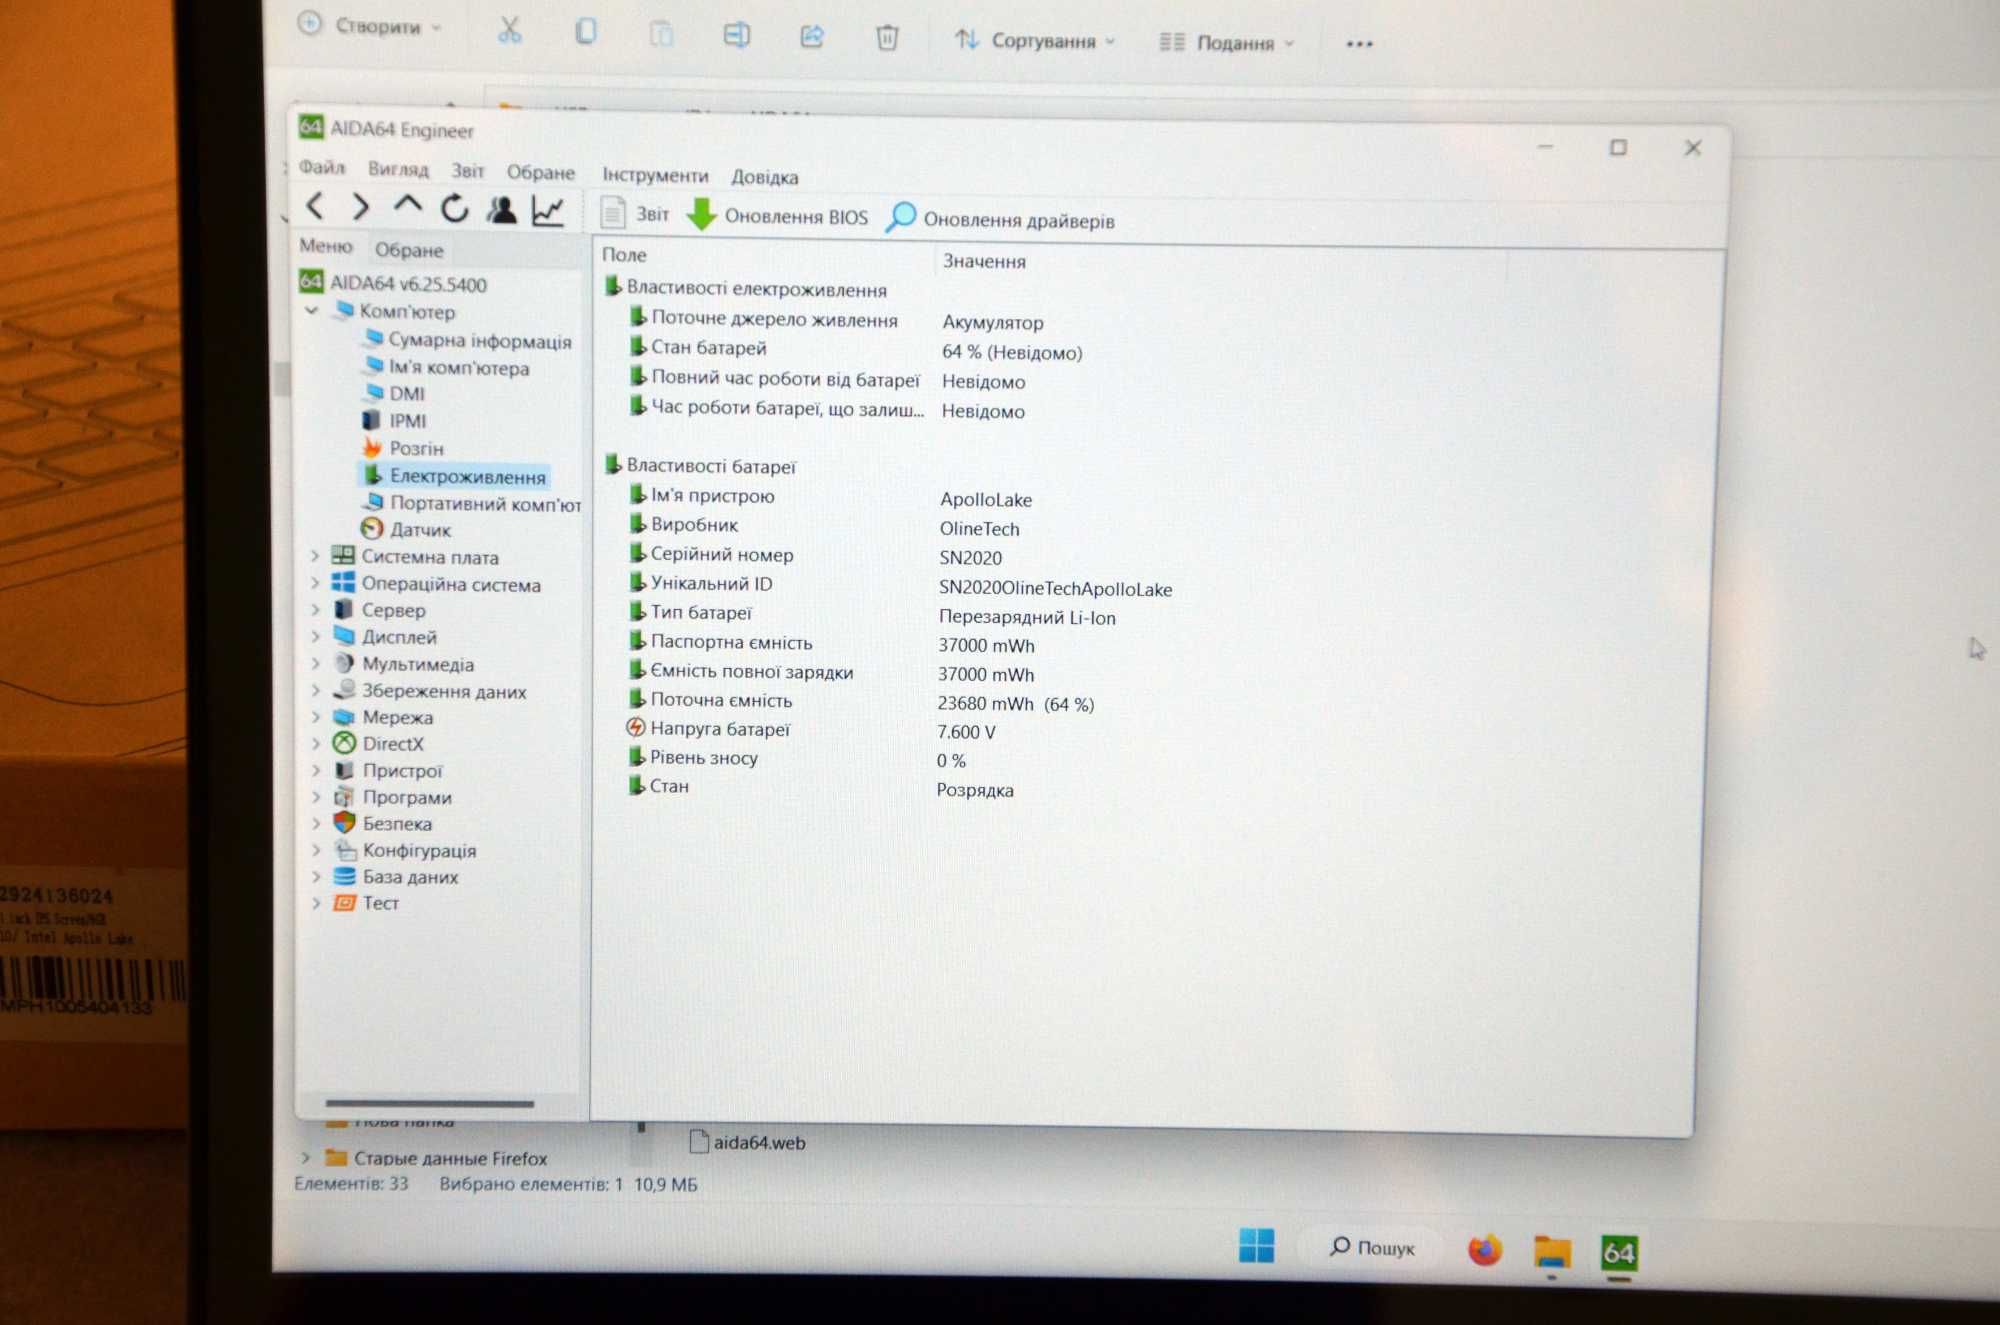Select Сумарна інформація tree item

click(x=469, y=341)
